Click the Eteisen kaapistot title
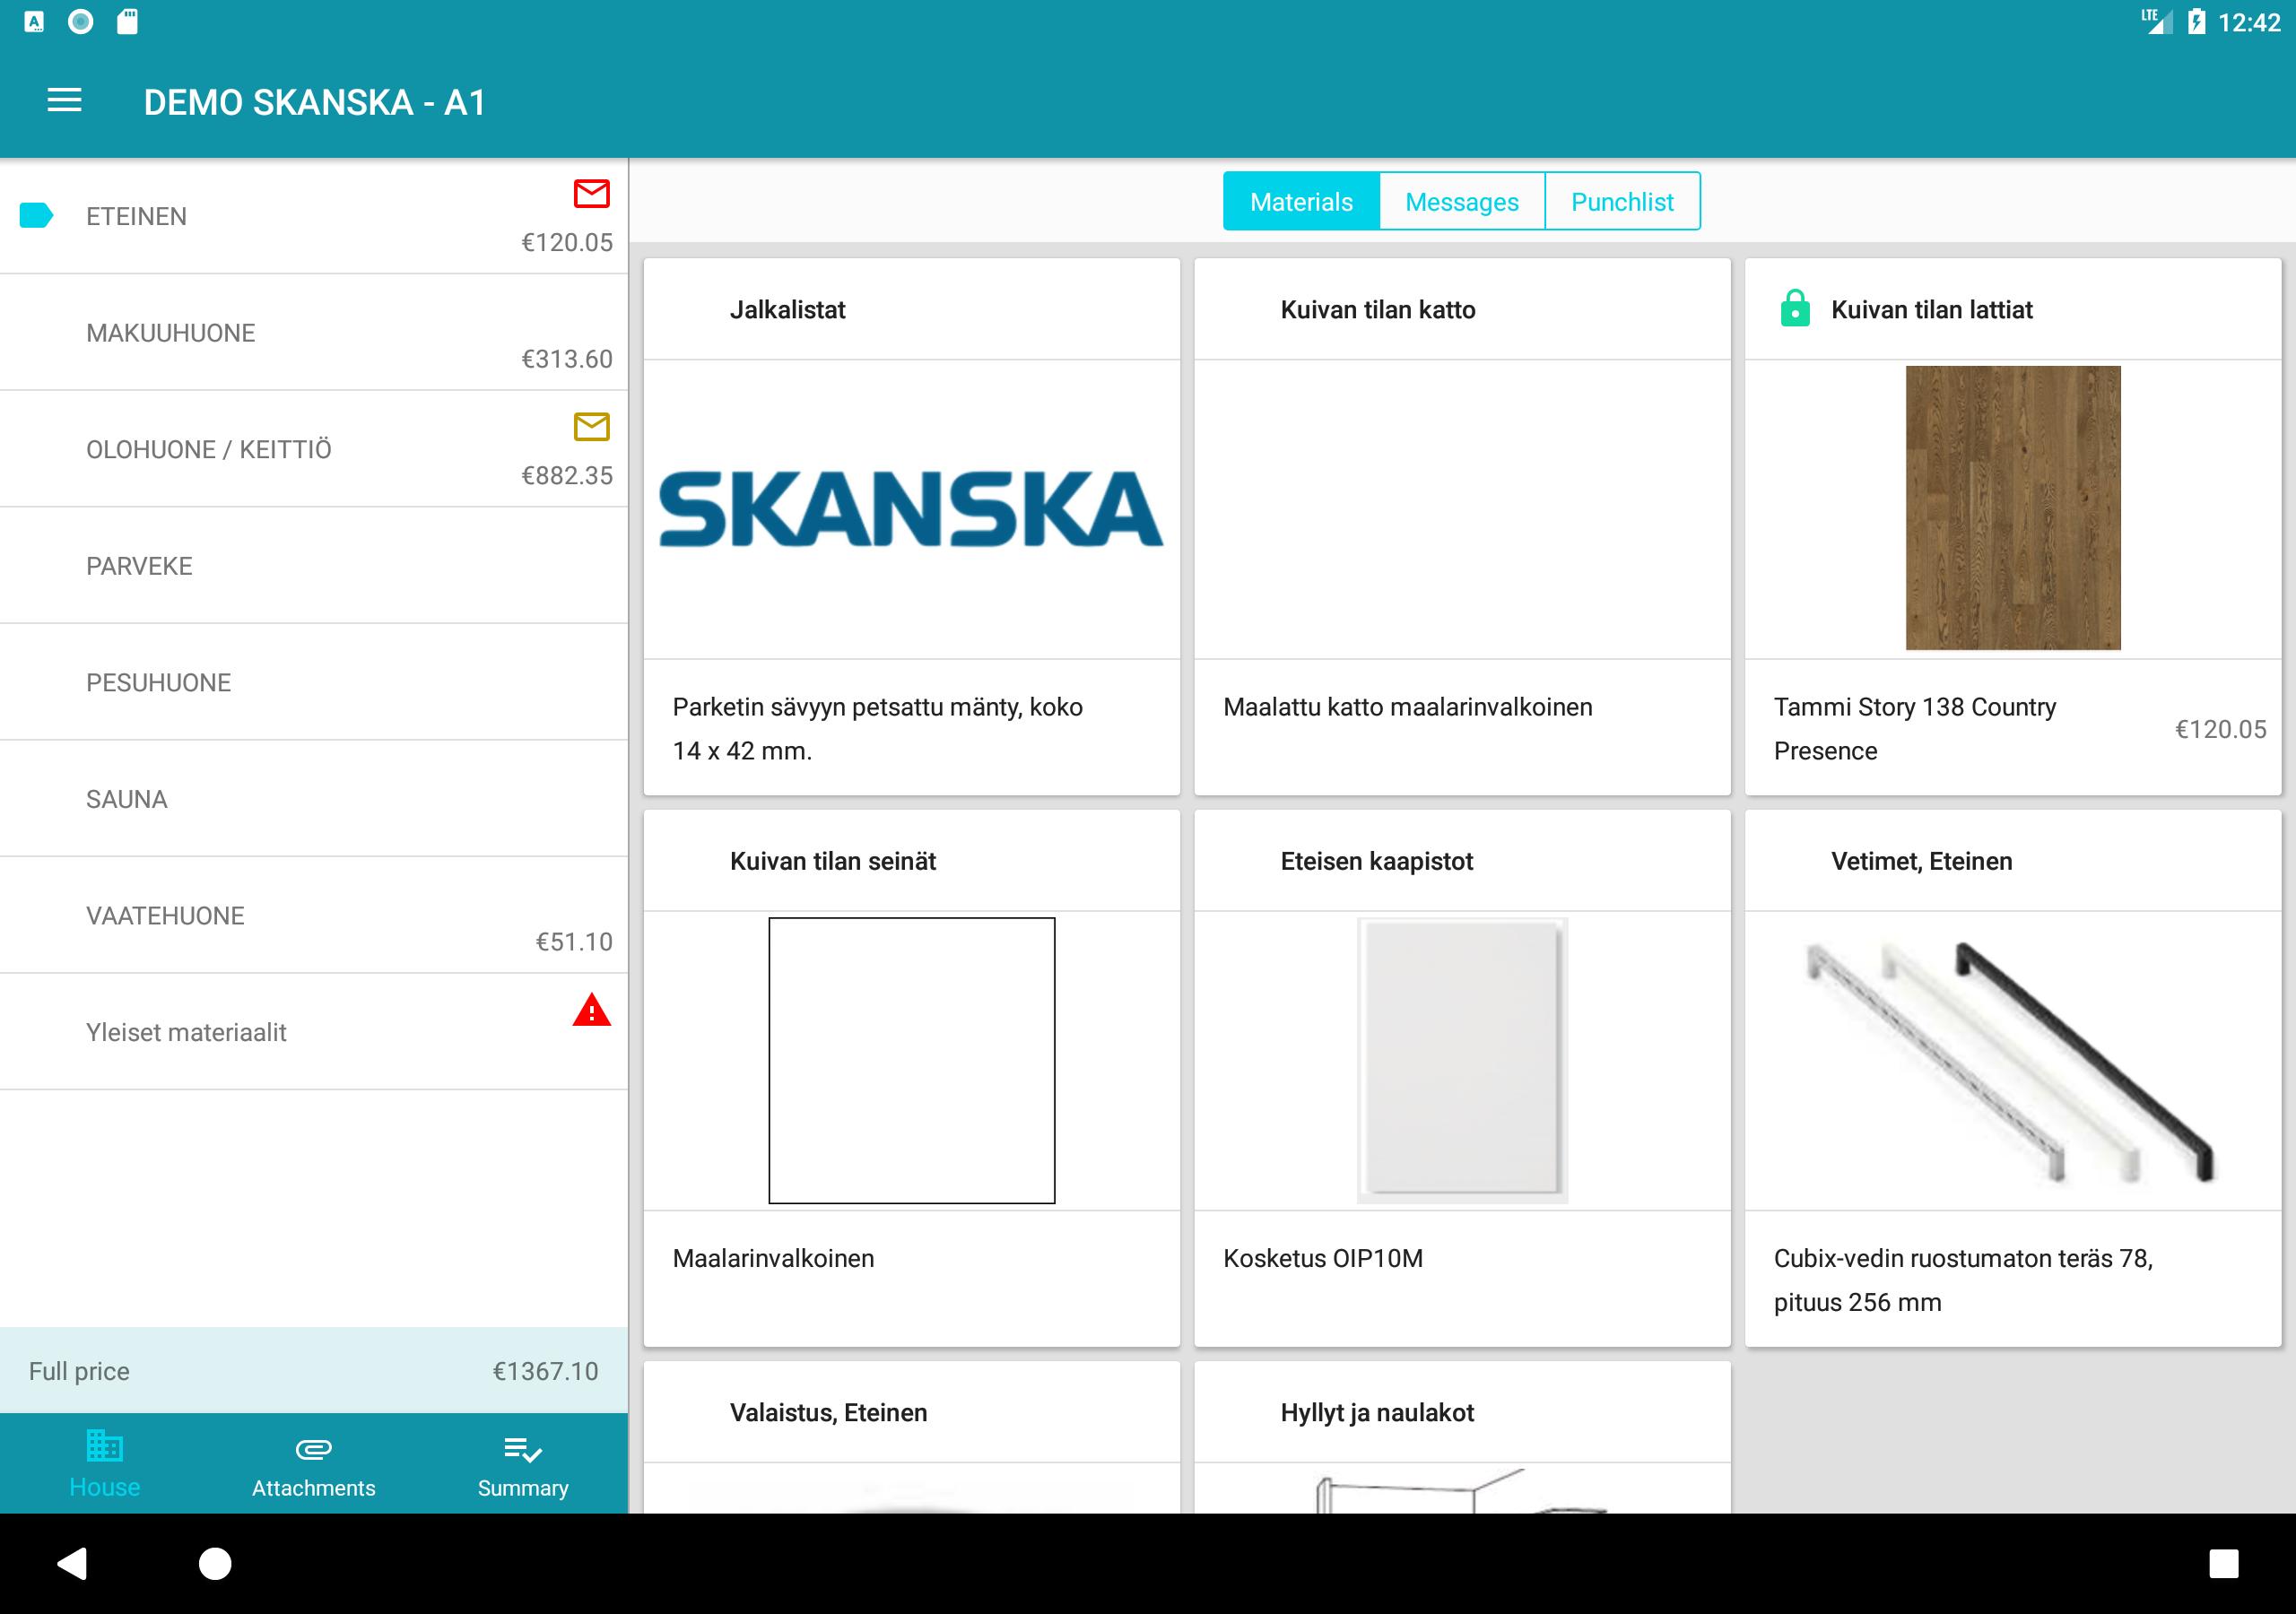2296x1614 pixels. [1376, 861]
